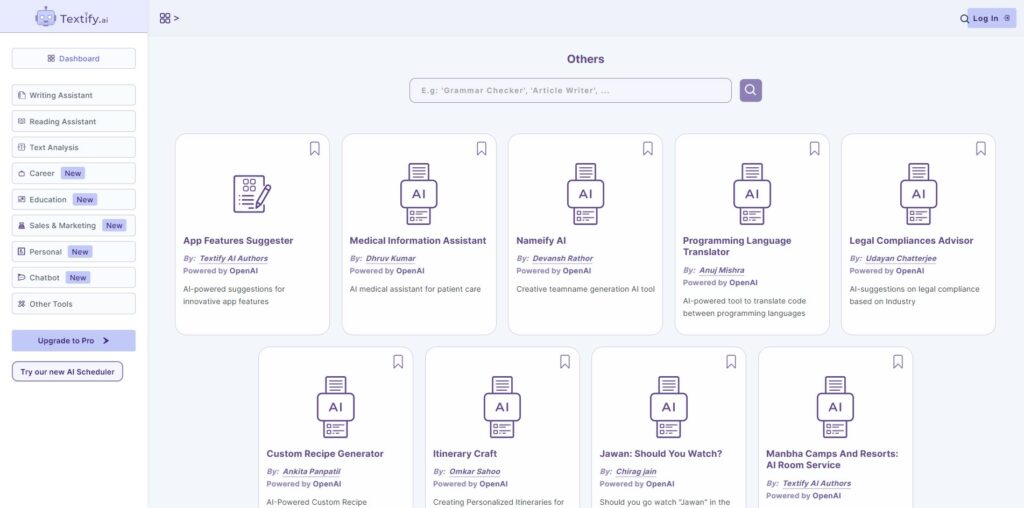
Task: Open the Jawan: Should You Watch? title
Action: [x=661, y=454]
